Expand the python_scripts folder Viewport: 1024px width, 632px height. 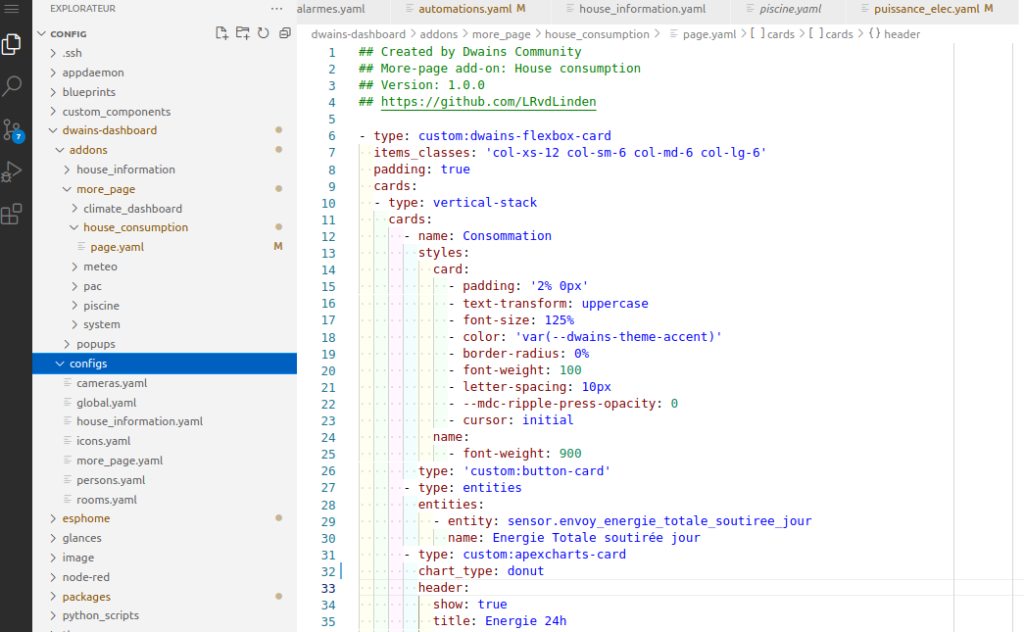click(x=165, y=616)
